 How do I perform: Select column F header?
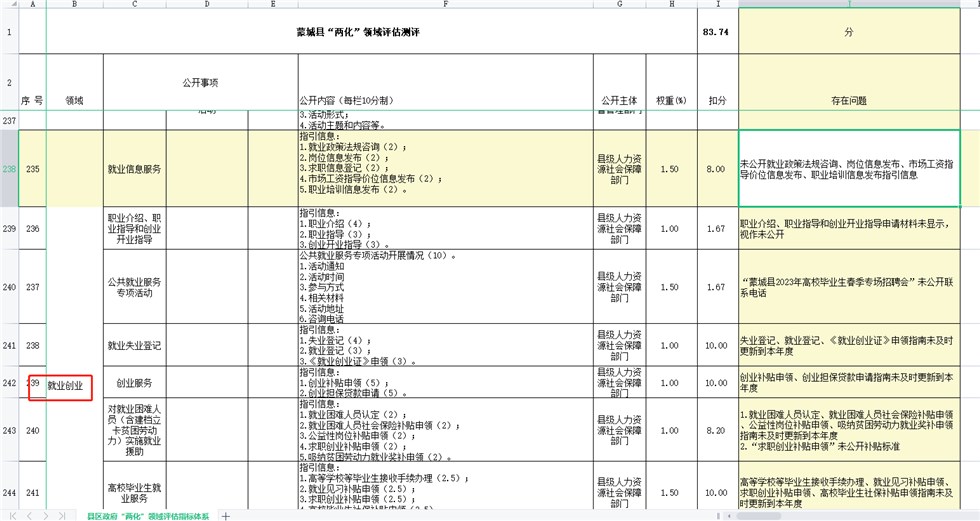[x=445, y=4]
